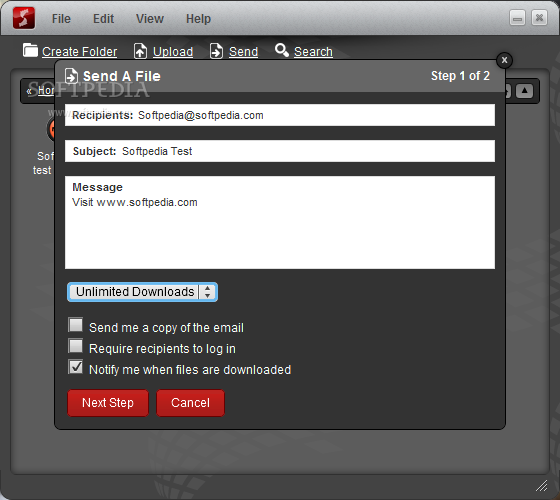Viewport: 560px width, 500px height.
Task: Click the Send A File title icon
Action: click(x=71, y=76)
